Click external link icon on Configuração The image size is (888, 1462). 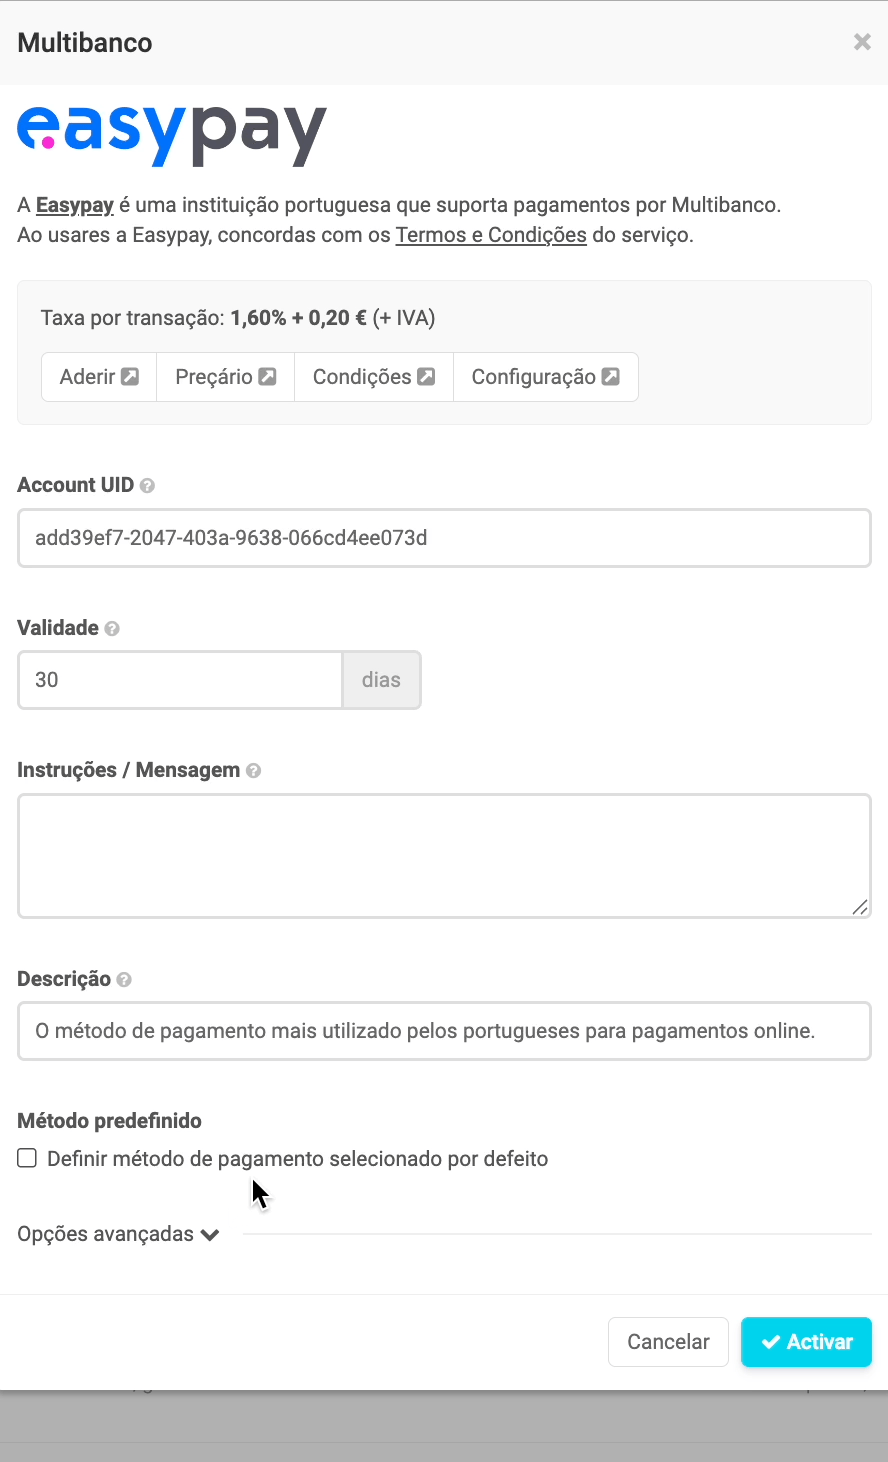pos(610,377)
